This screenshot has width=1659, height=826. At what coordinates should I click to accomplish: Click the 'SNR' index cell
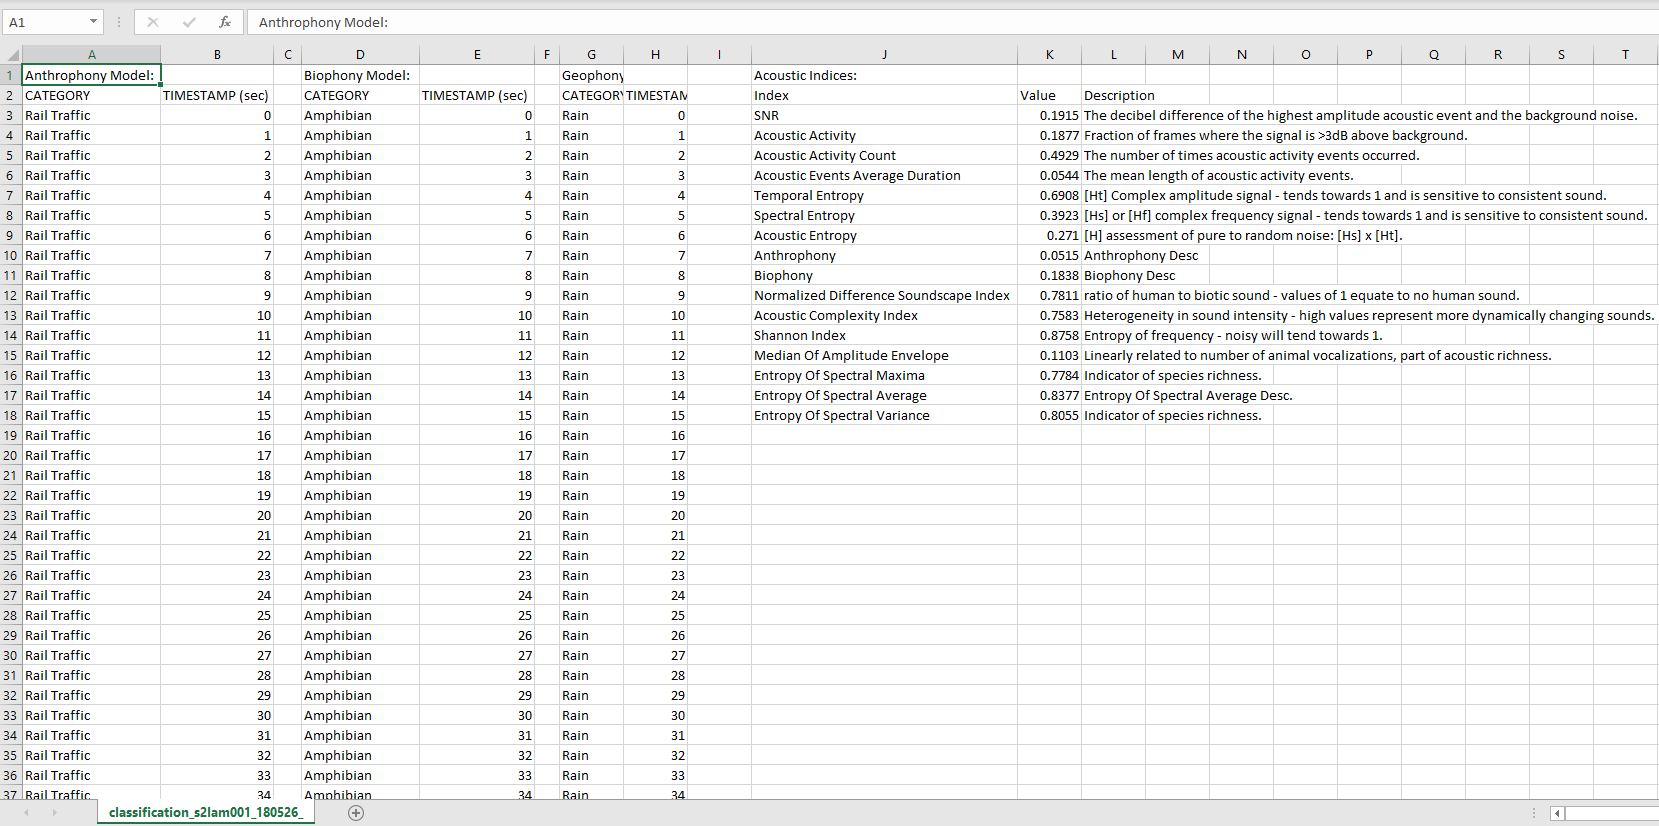(884, 115)
